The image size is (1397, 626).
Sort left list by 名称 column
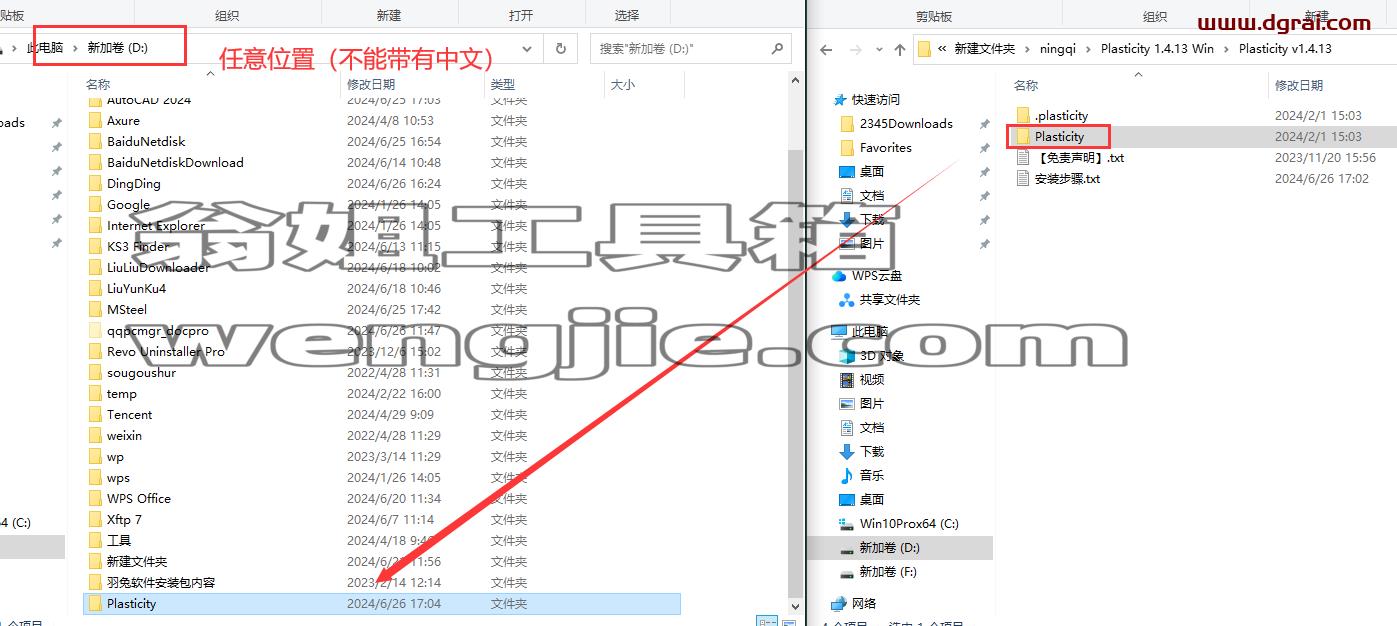pyautogui.click(x=98, y=85)
